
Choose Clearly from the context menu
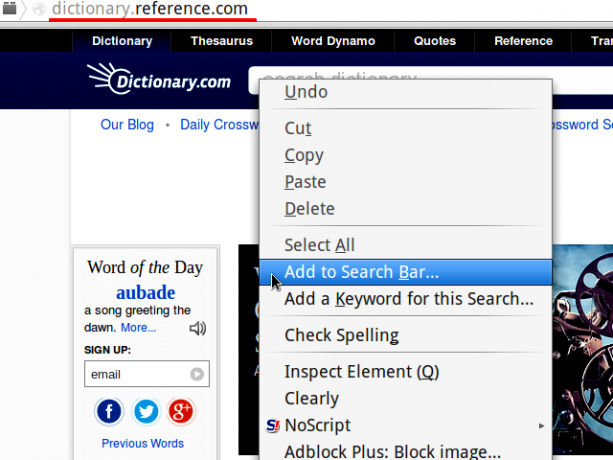406,399
